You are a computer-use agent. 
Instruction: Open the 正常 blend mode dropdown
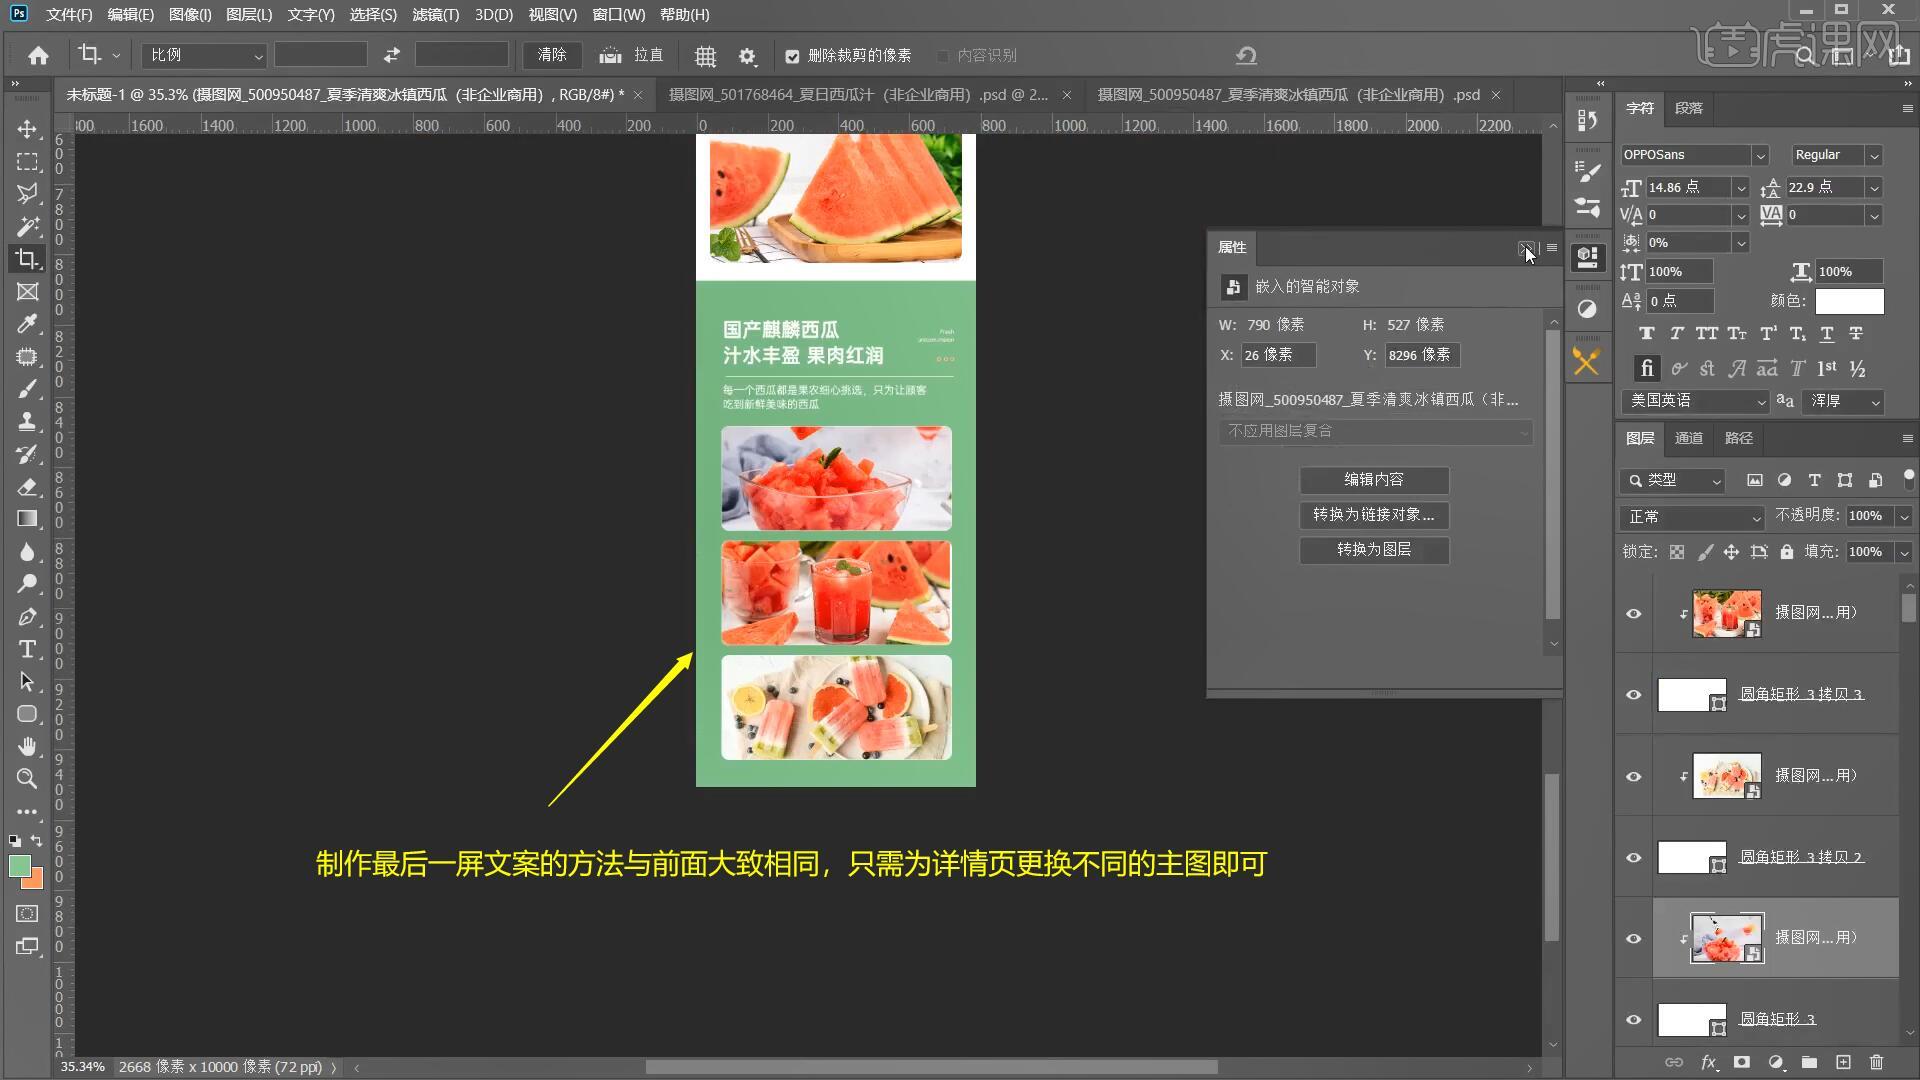pyautogui.click(x=1693, y=517)
